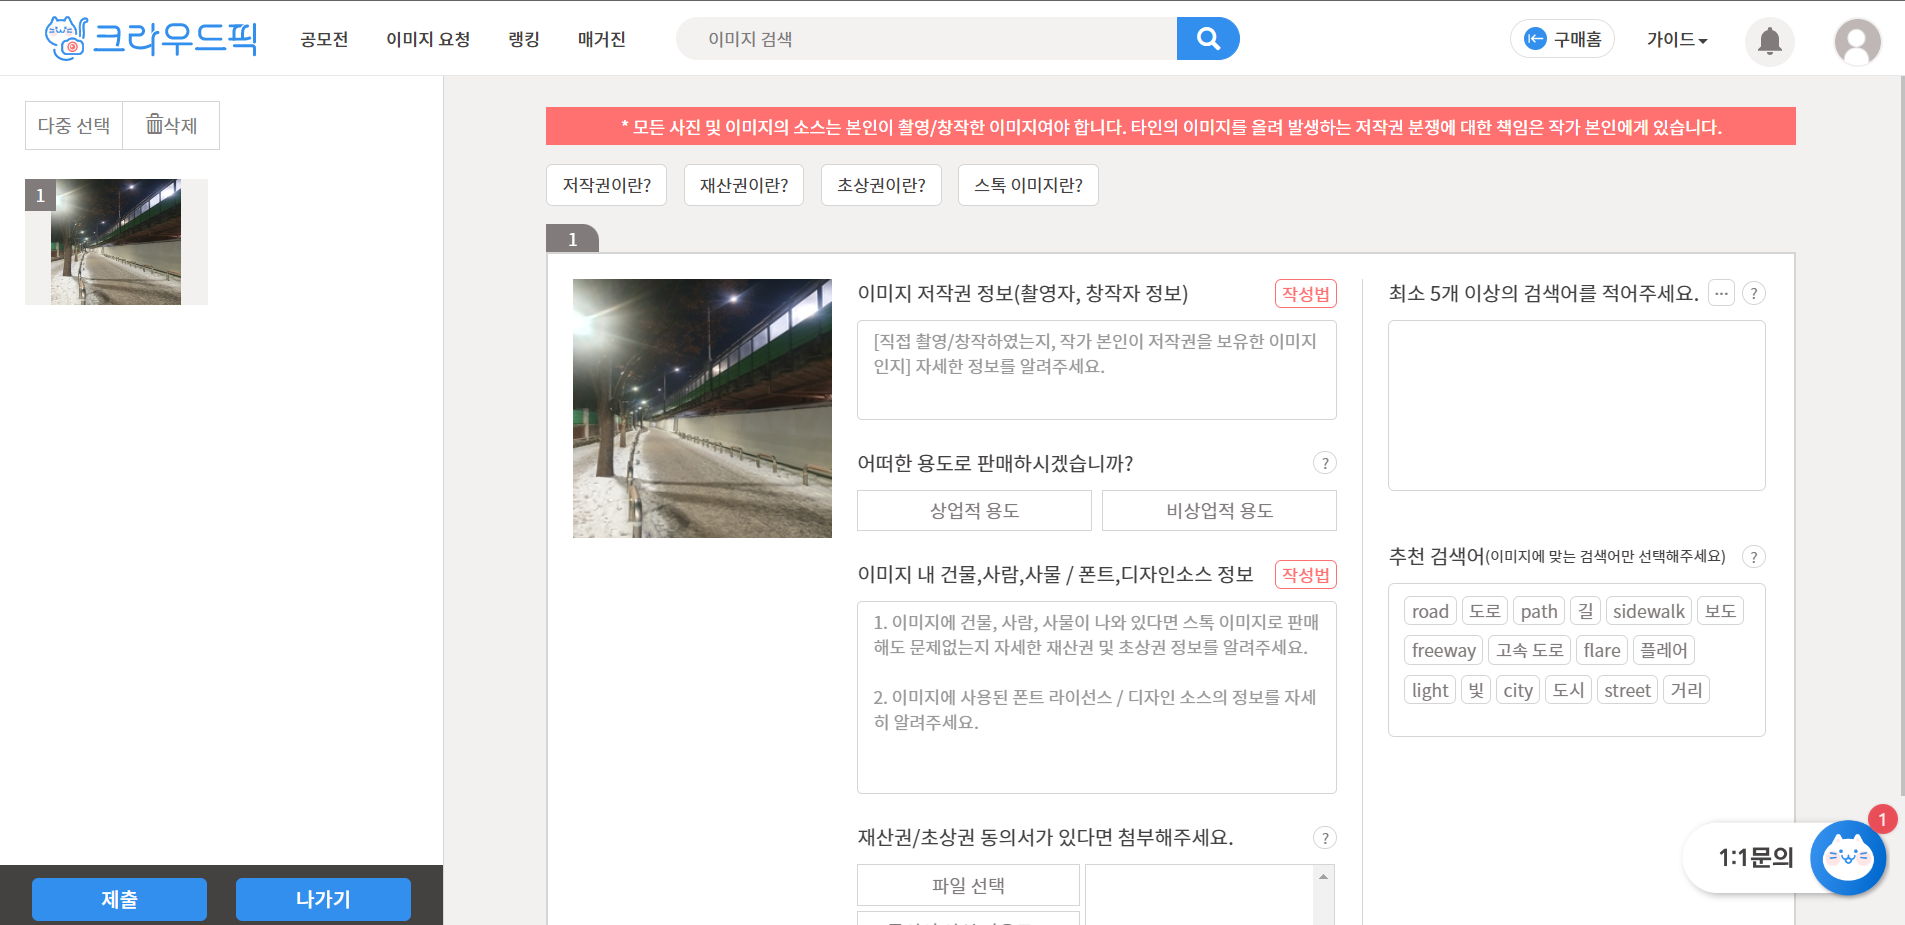Expand the keyword options with the ellipsis button

(x=1721, y=292)
